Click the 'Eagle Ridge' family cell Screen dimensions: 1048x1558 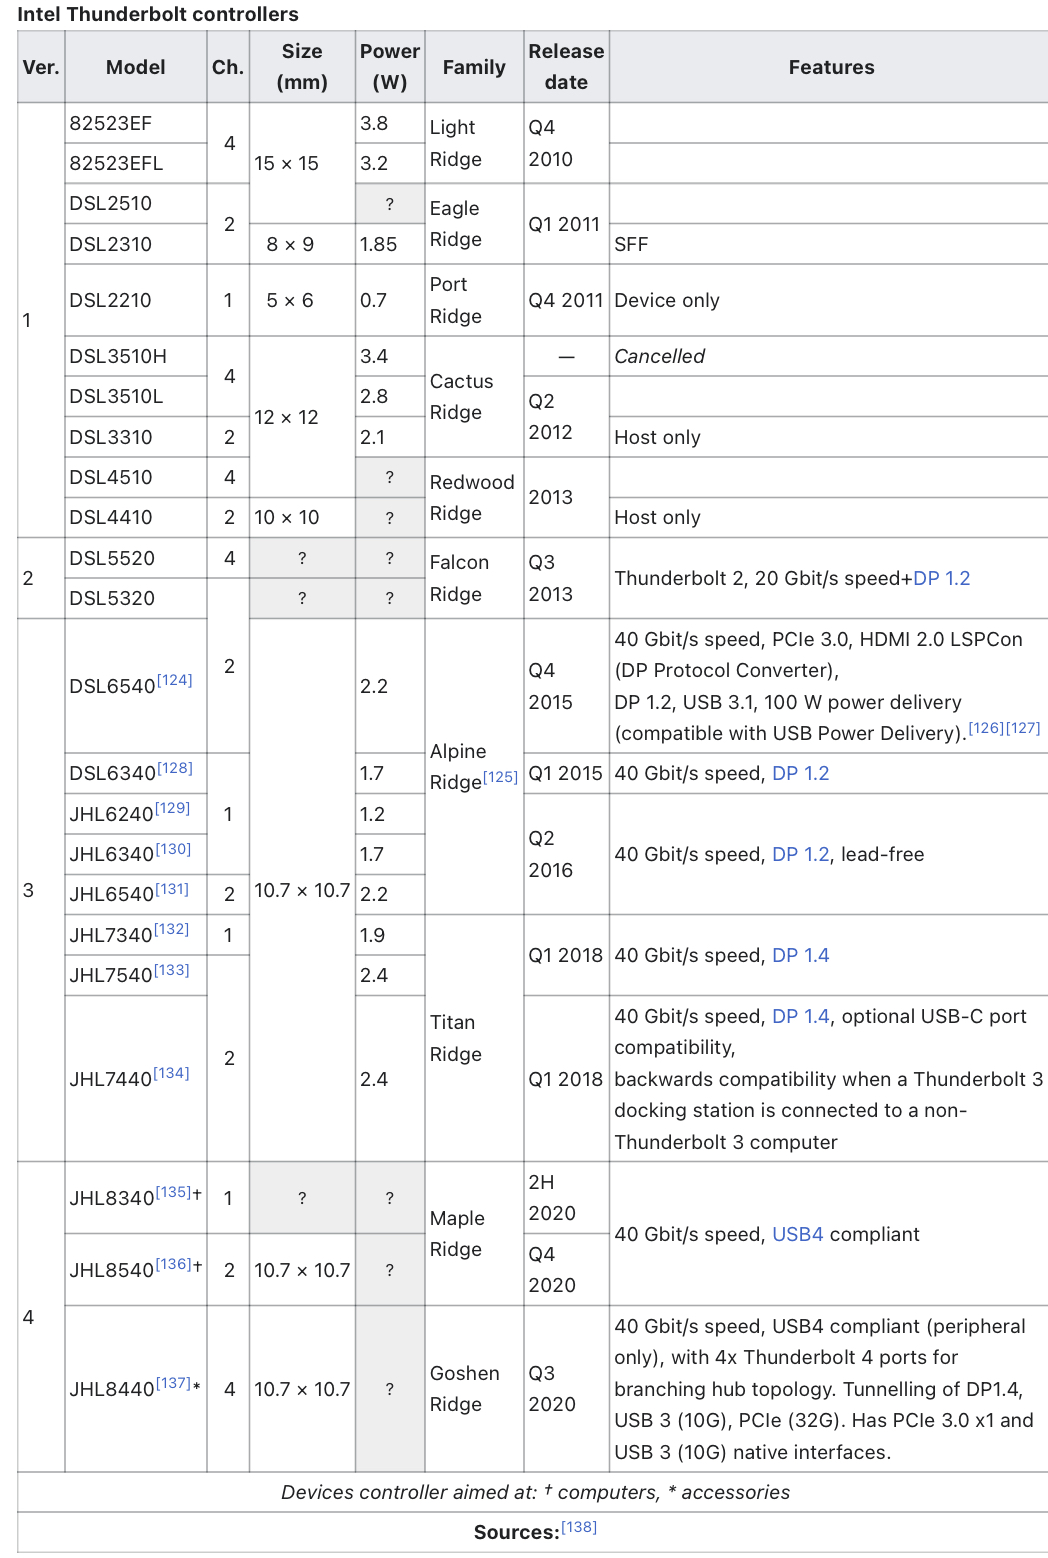pyautogui.click(x=474, y=224)
